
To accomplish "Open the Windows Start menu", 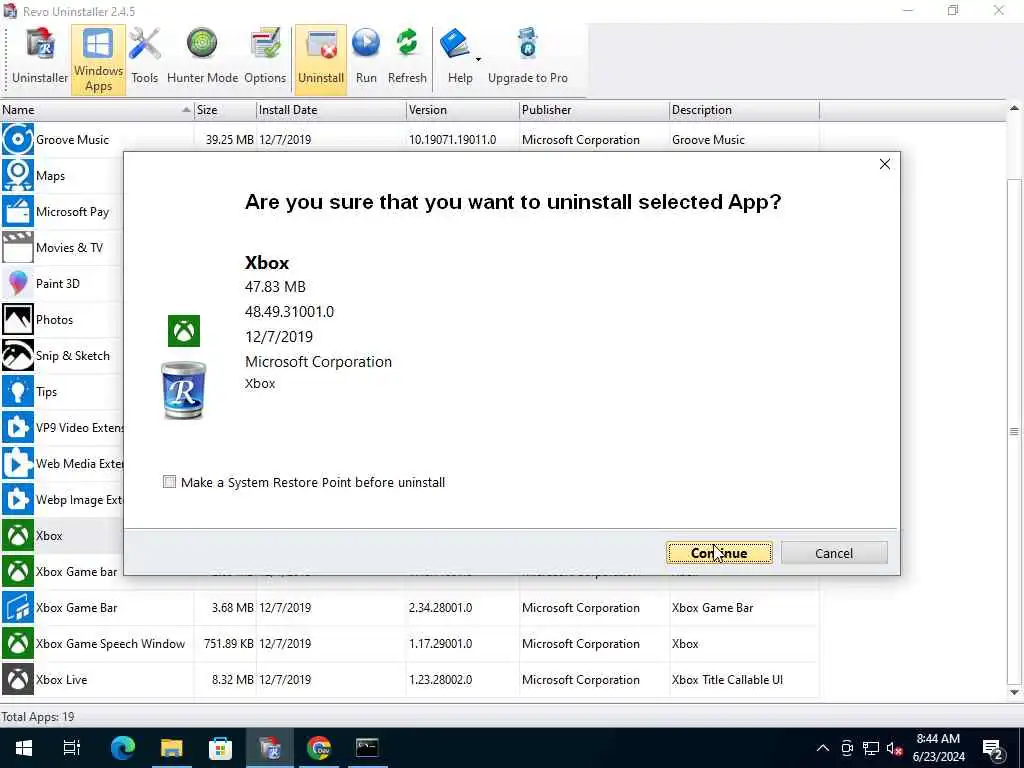I will point(24,748).
